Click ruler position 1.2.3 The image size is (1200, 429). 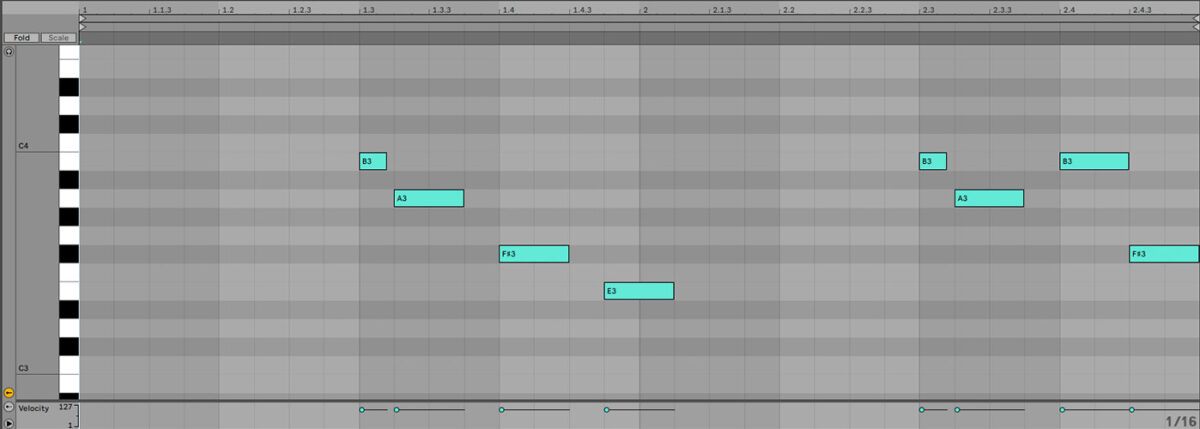pyautogui.click(x=302, y=10)
